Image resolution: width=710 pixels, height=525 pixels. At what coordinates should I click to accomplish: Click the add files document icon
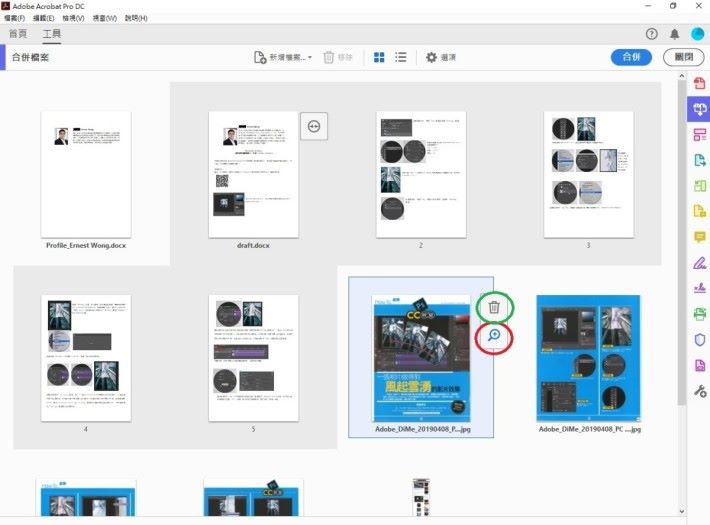tap(260, 58)
